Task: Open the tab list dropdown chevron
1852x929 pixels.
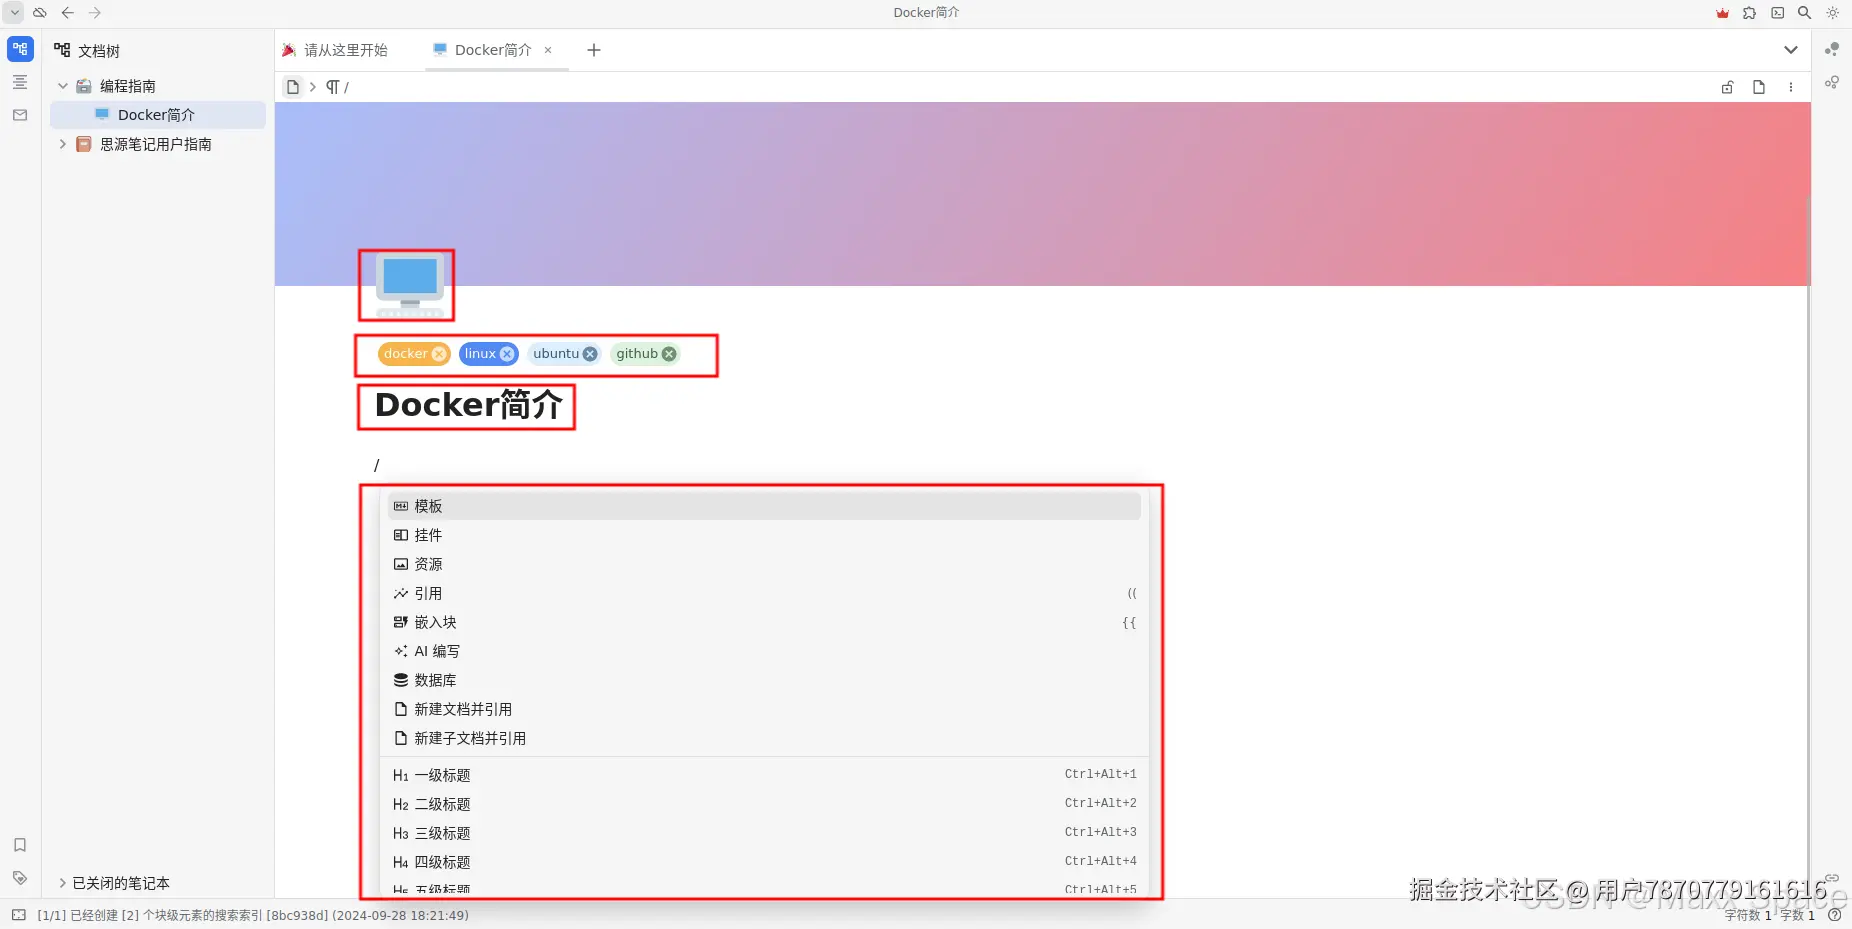Action: click(1791, 50)
